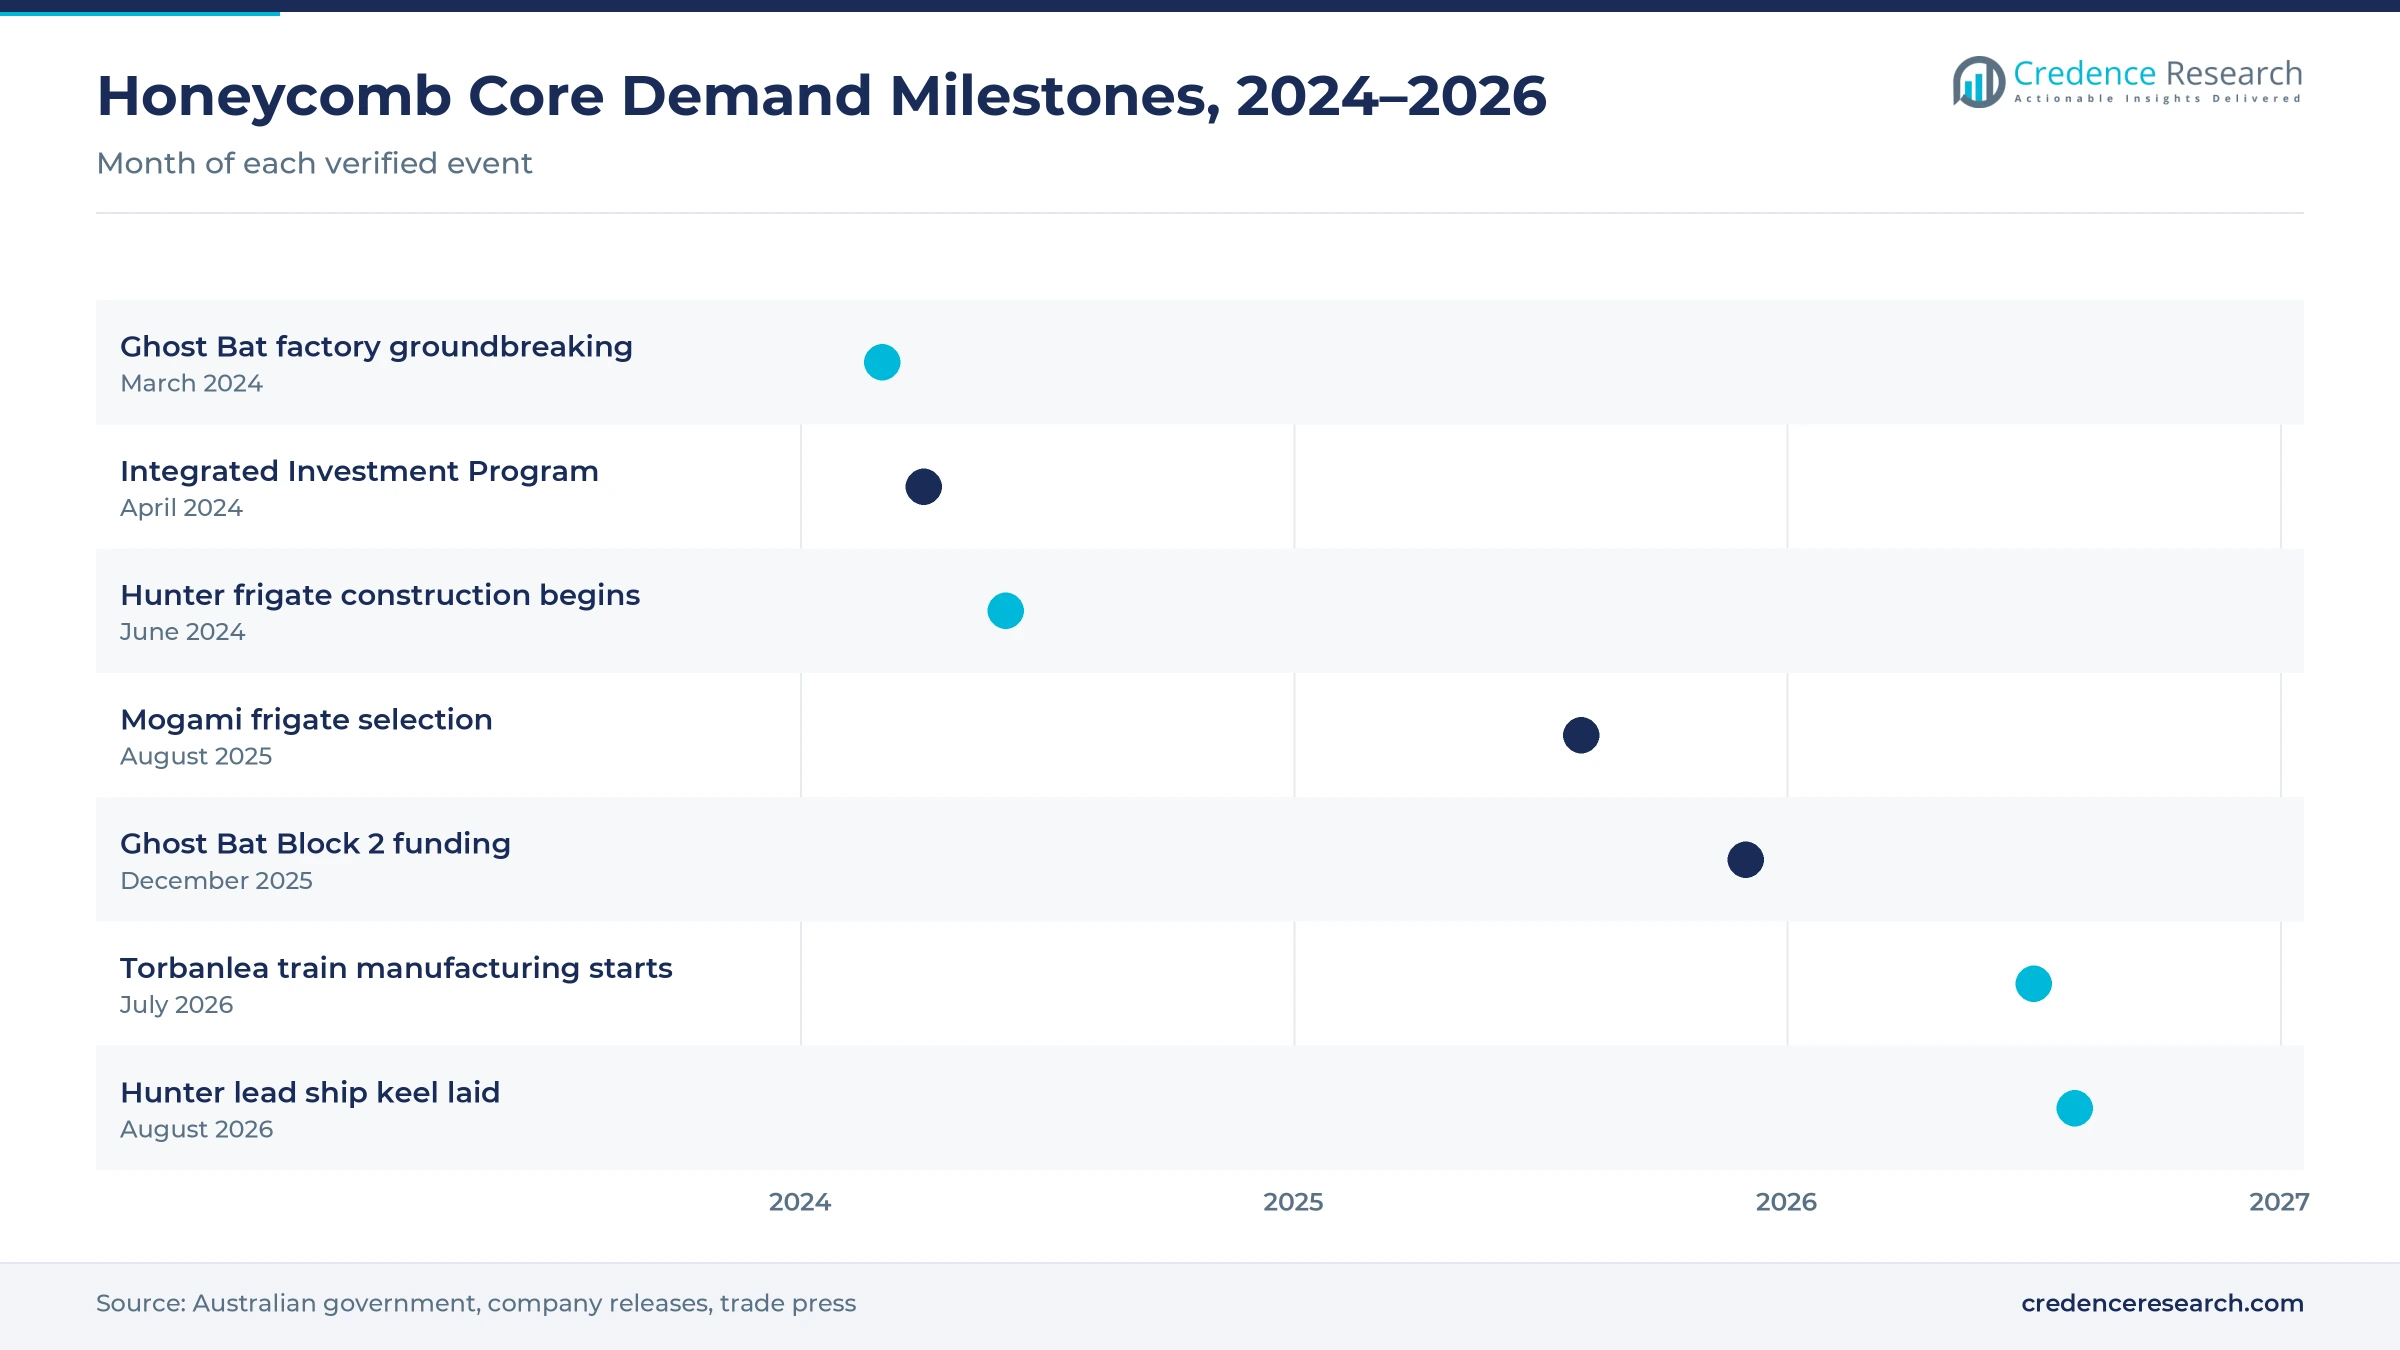This screenshot has height=1350, width=2400.
Task: Click the 'Torbanlea train manufacturing starts' label
Action: [x=396, y=968]
